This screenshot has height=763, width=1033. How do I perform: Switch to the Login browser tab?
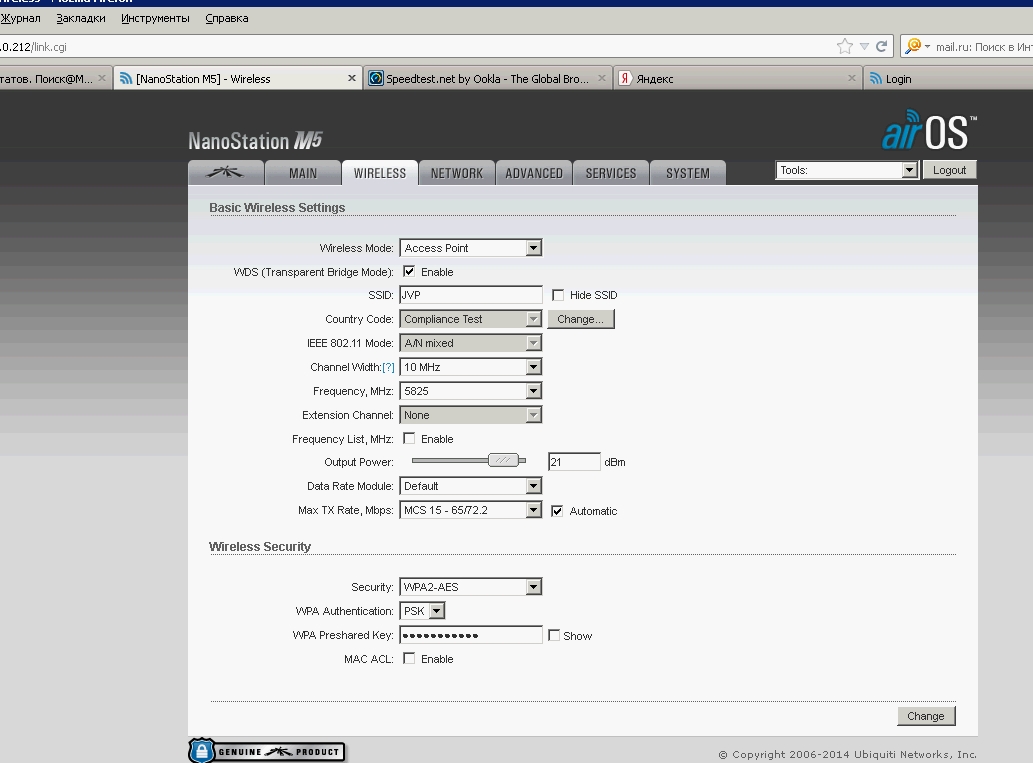(x=949, y=78)
